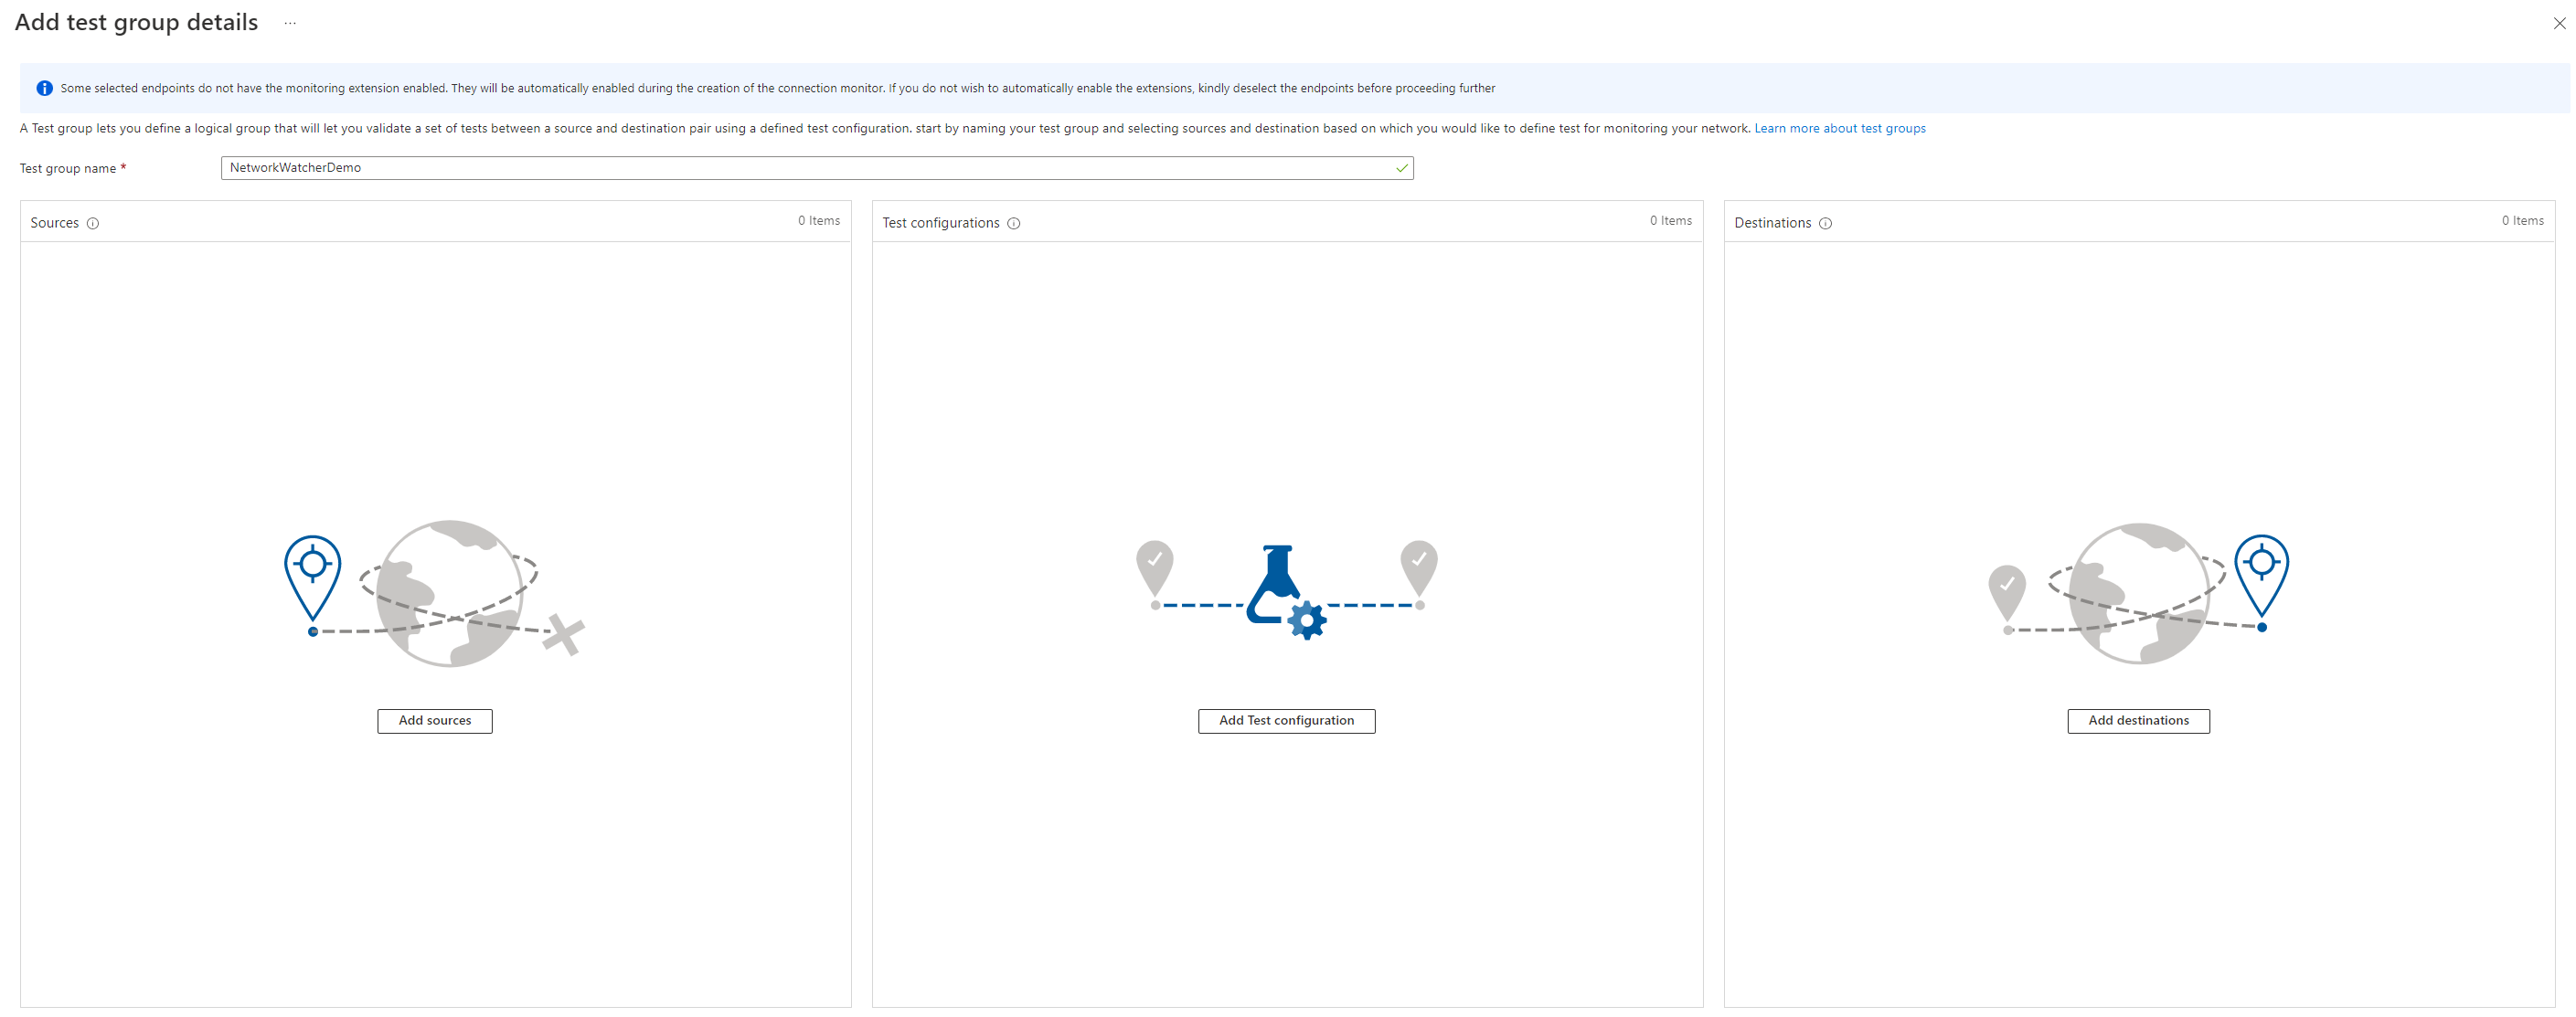
Task: Click the Sources info icon
Action: pos(93,223)
